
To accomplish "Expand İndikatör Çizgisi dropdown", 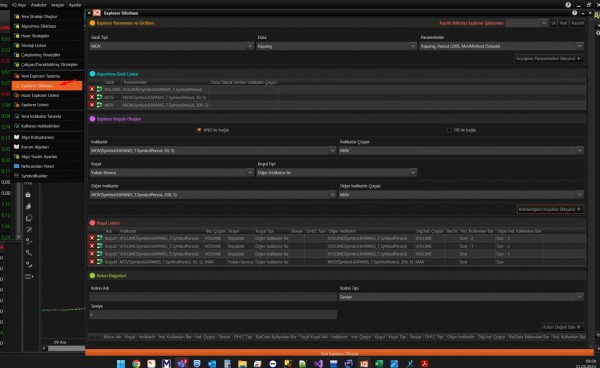I will (461, 151).
